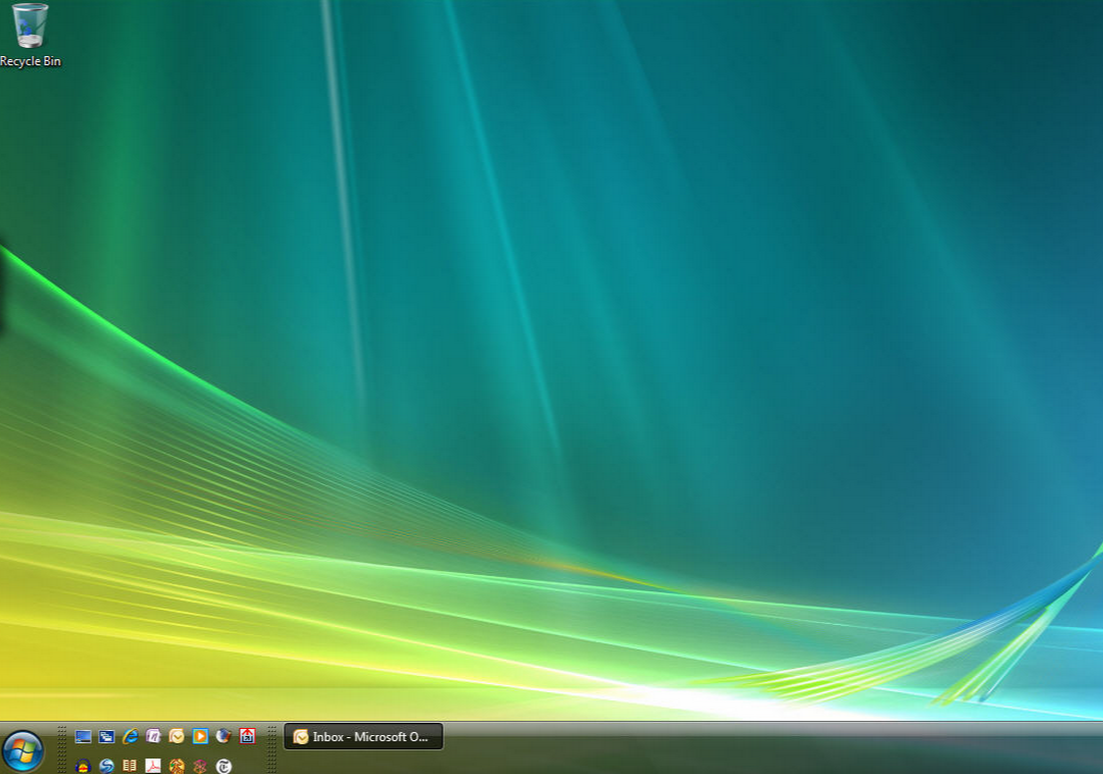Launch Audacity headphones icon in quick launch
Screen dimensions: 1103x774
click(83, 766)
